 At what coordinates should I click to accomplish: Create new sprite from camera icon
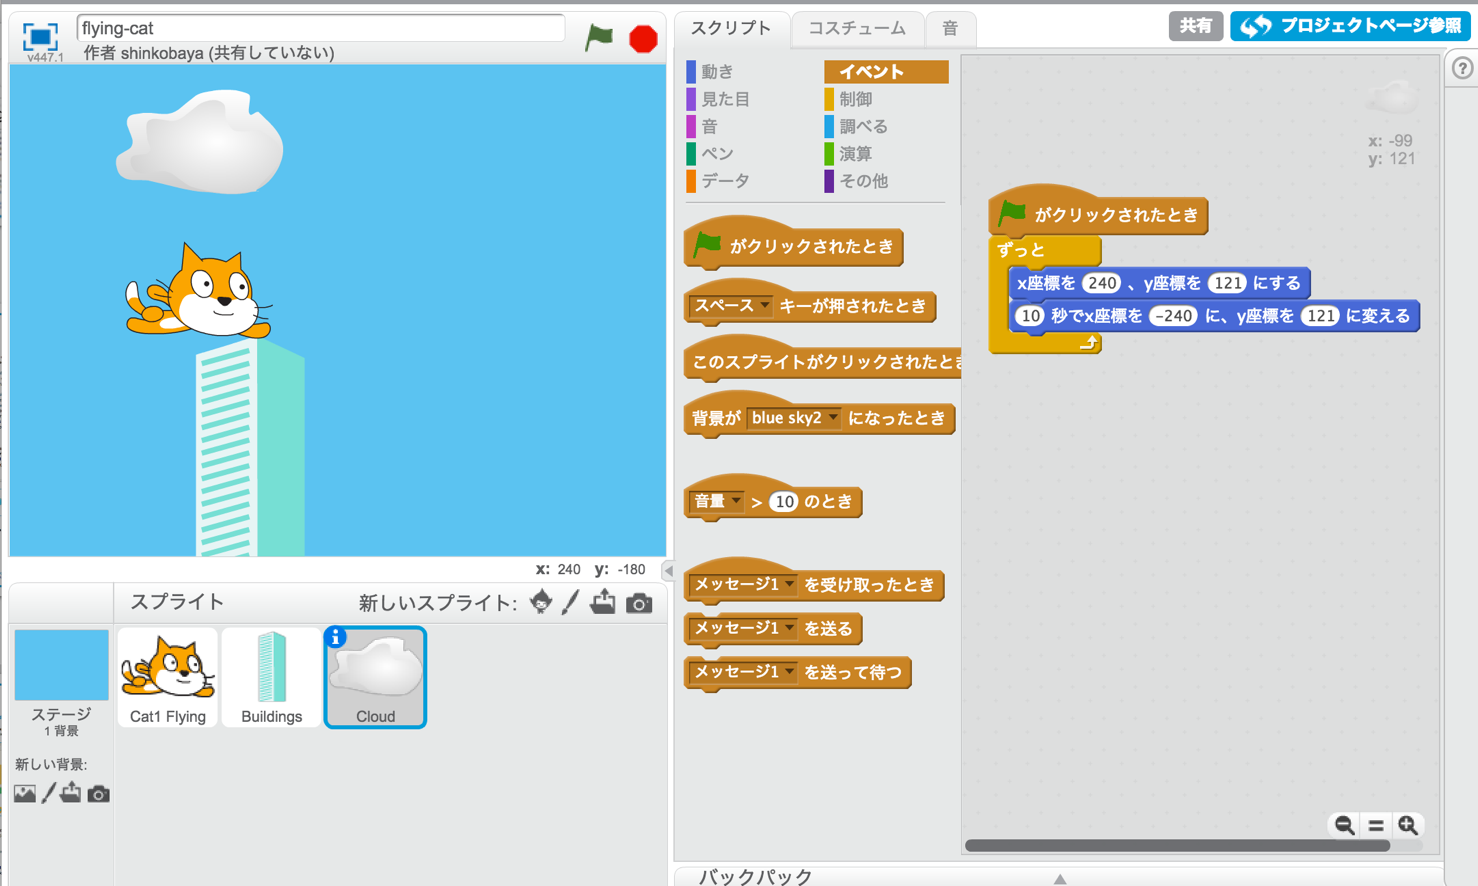point(639,603)
